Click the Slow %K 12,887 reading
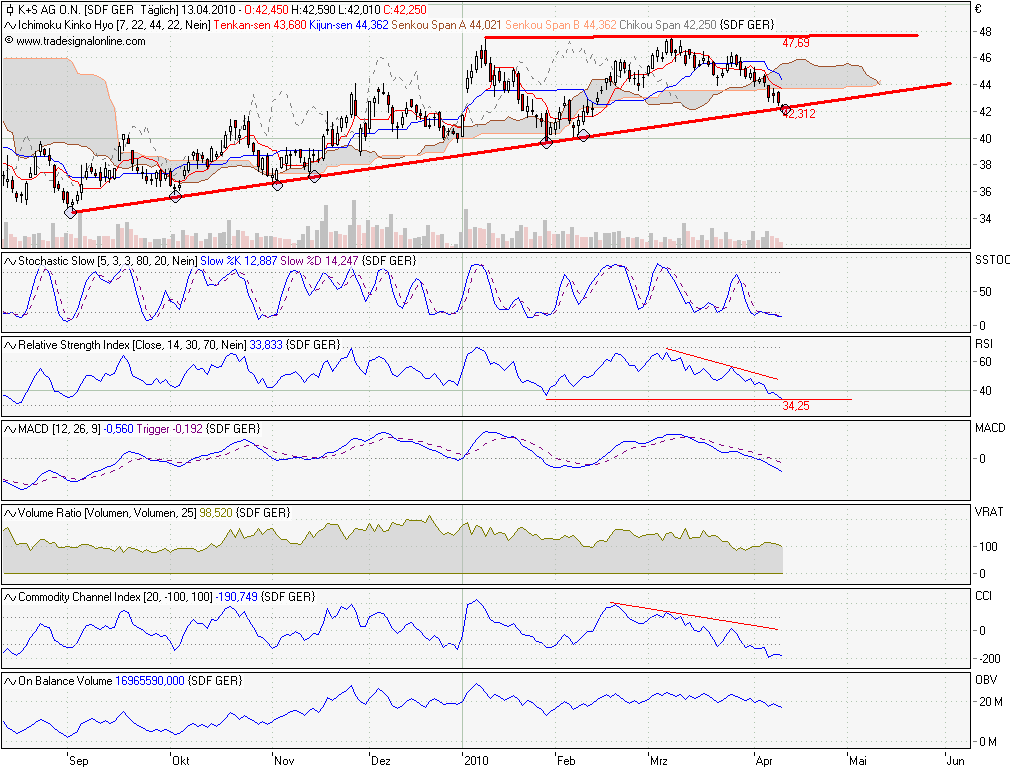The width and height of the screenshot is (1024, 768). tap(239, 261)
